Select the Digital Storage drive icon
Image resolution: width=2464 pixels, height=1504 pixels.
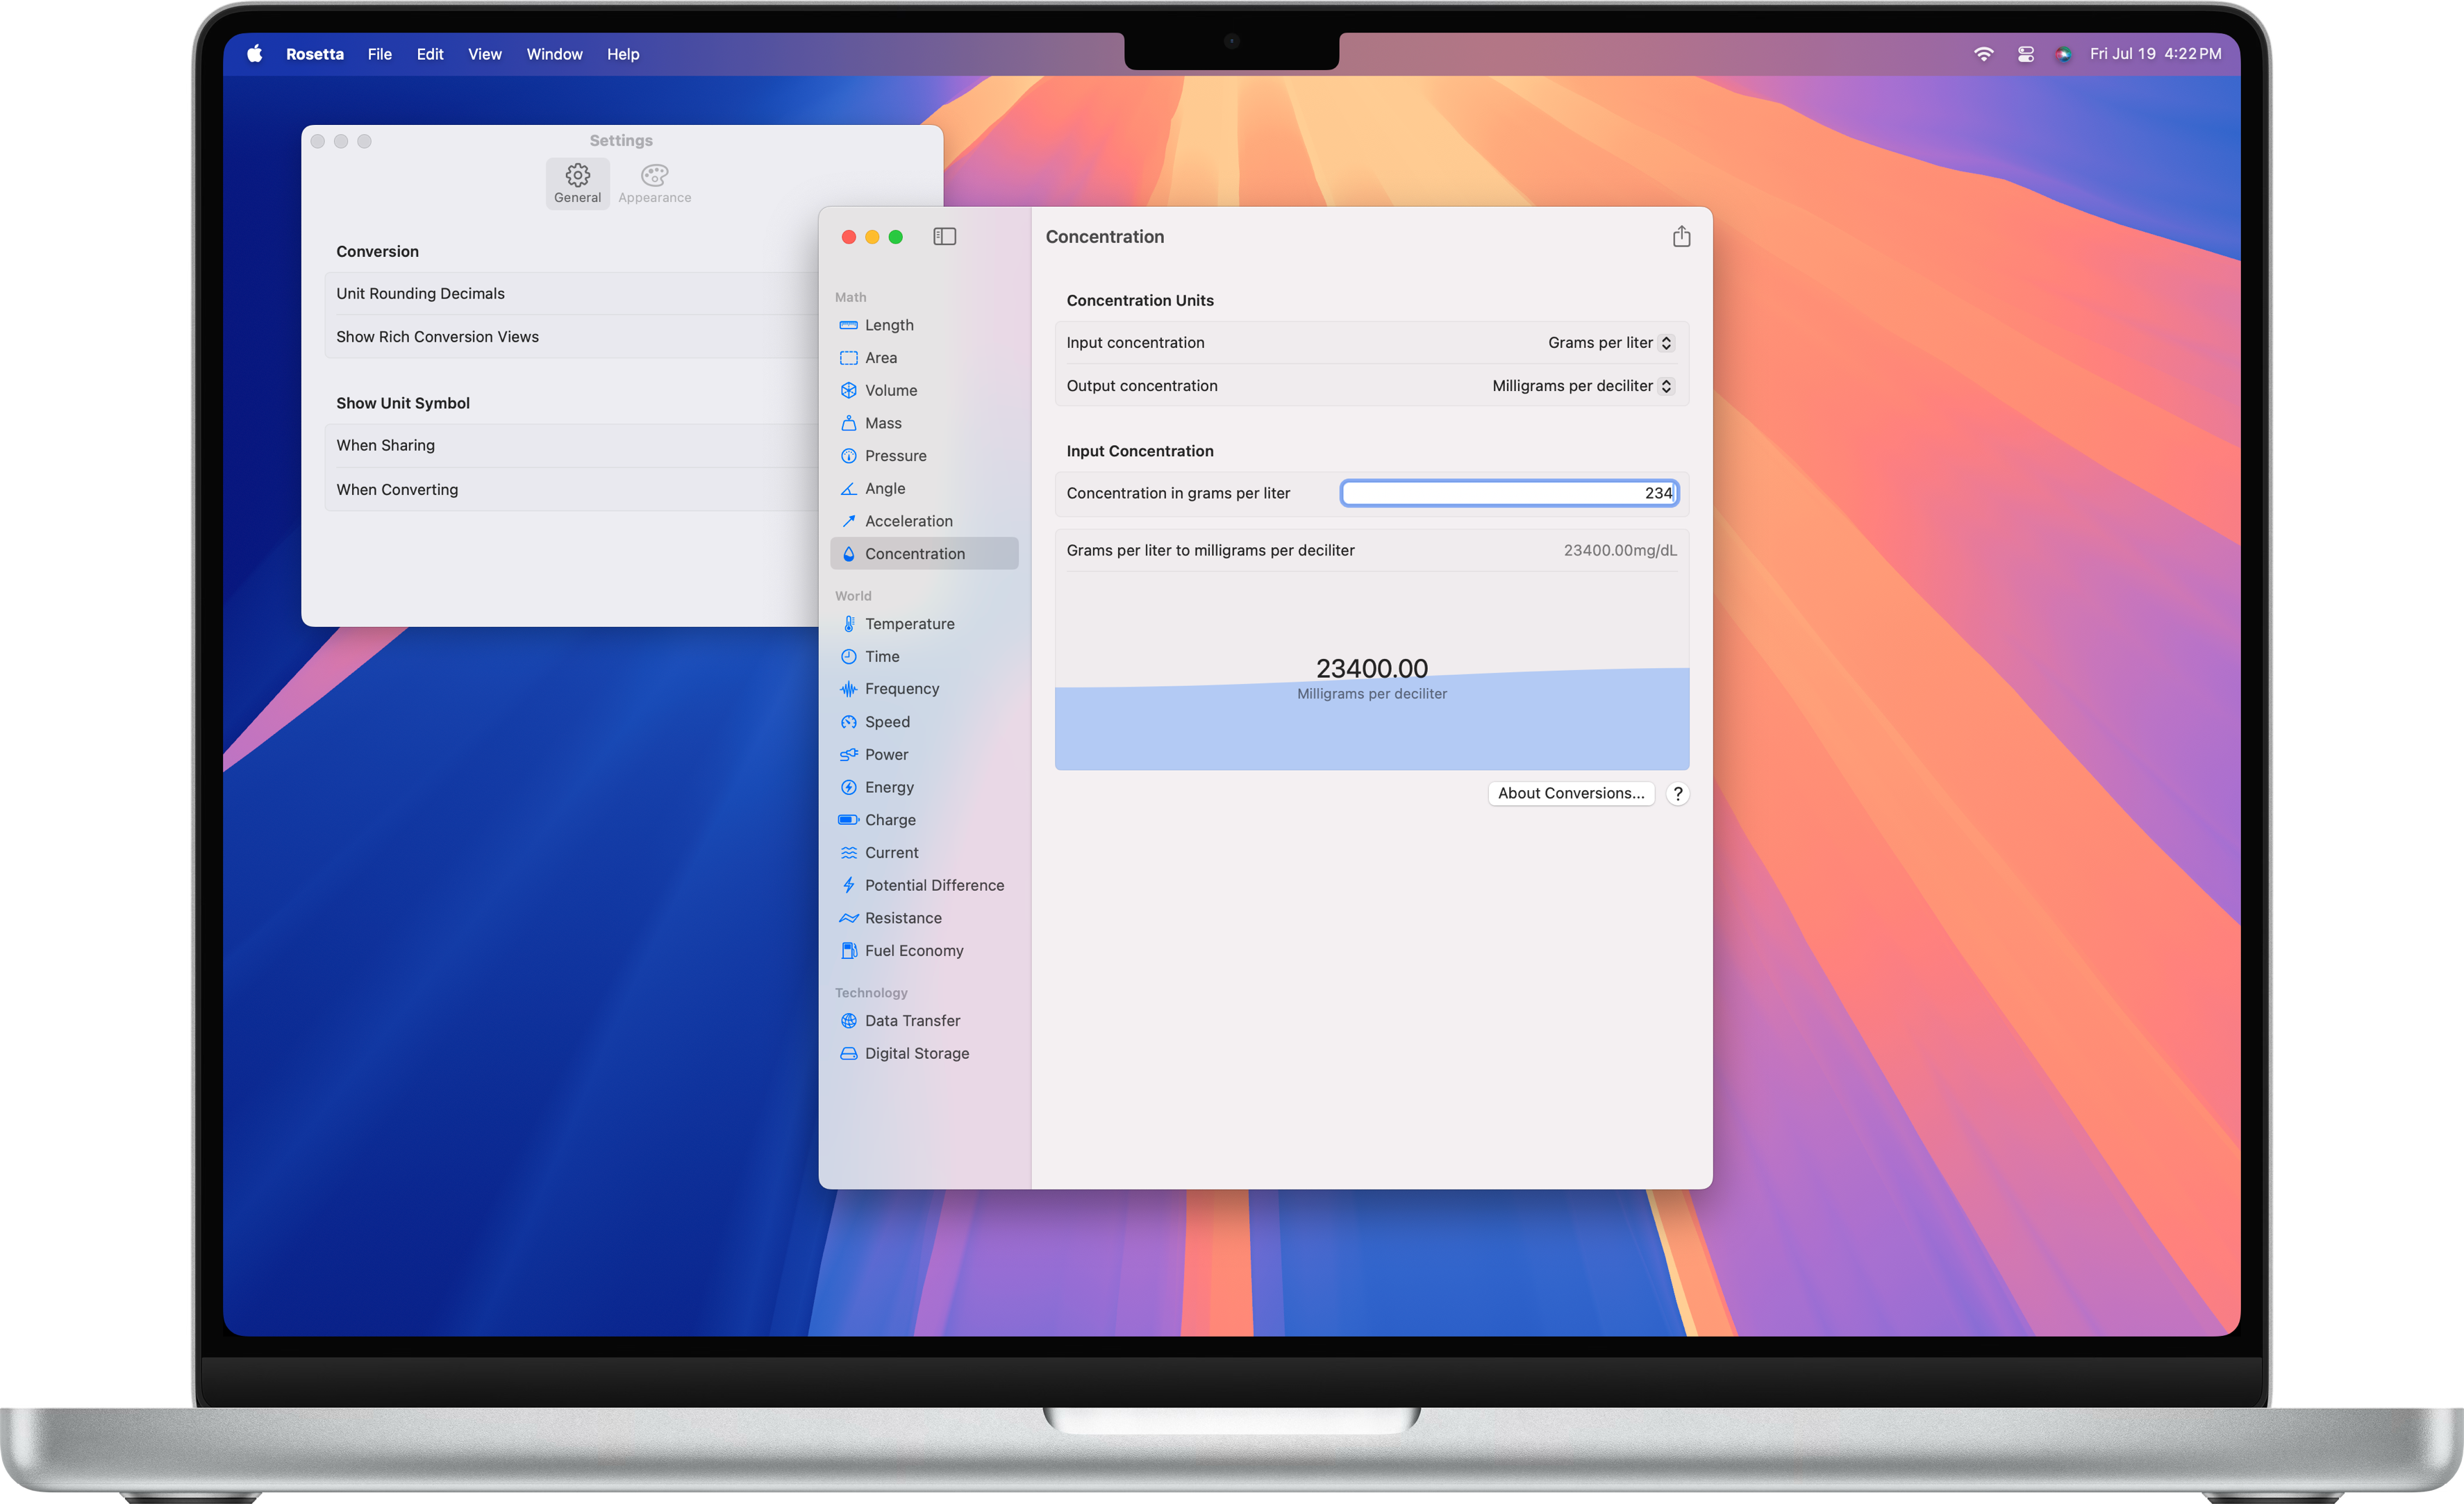pos(848,1054)
